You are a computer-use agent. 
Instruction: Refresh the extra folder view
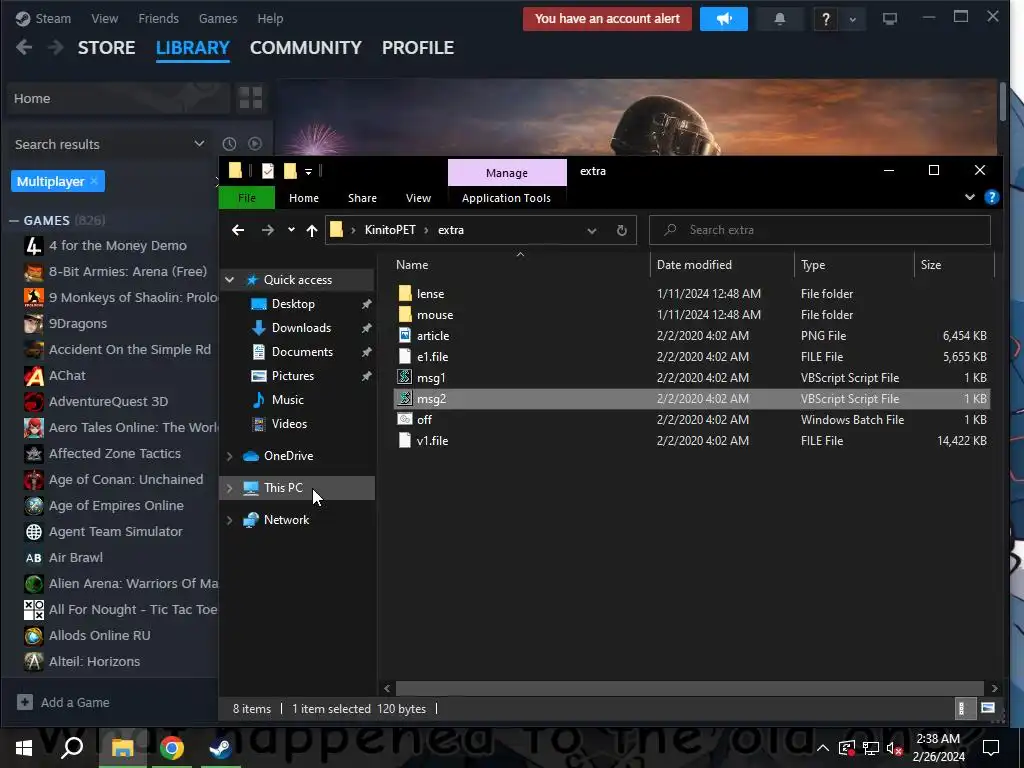click(x=622, y=230)
